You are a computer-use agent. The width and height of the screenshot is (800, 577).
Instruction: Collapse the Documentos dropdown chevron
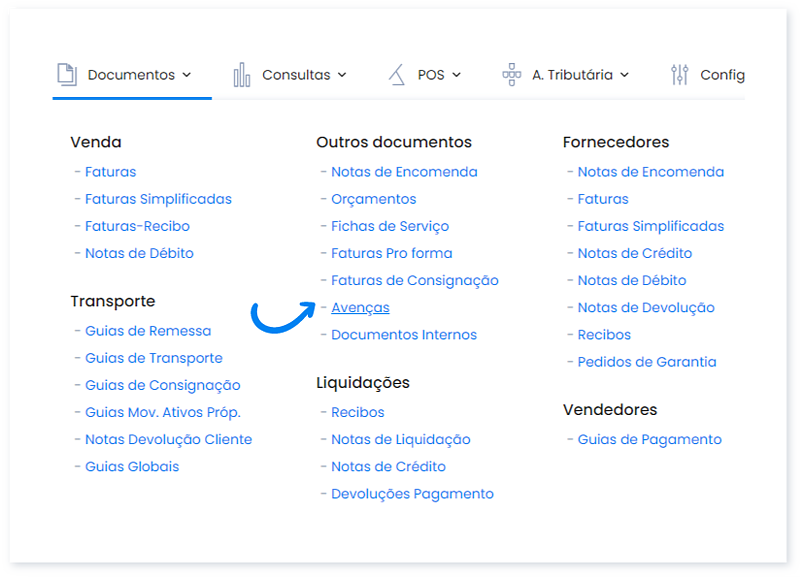(x=186, y=75)
